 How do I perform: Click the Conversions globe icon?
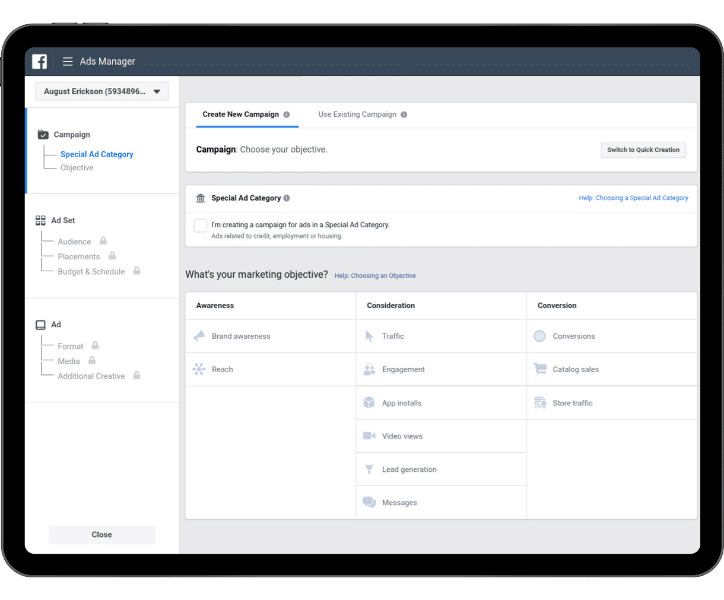540,336
